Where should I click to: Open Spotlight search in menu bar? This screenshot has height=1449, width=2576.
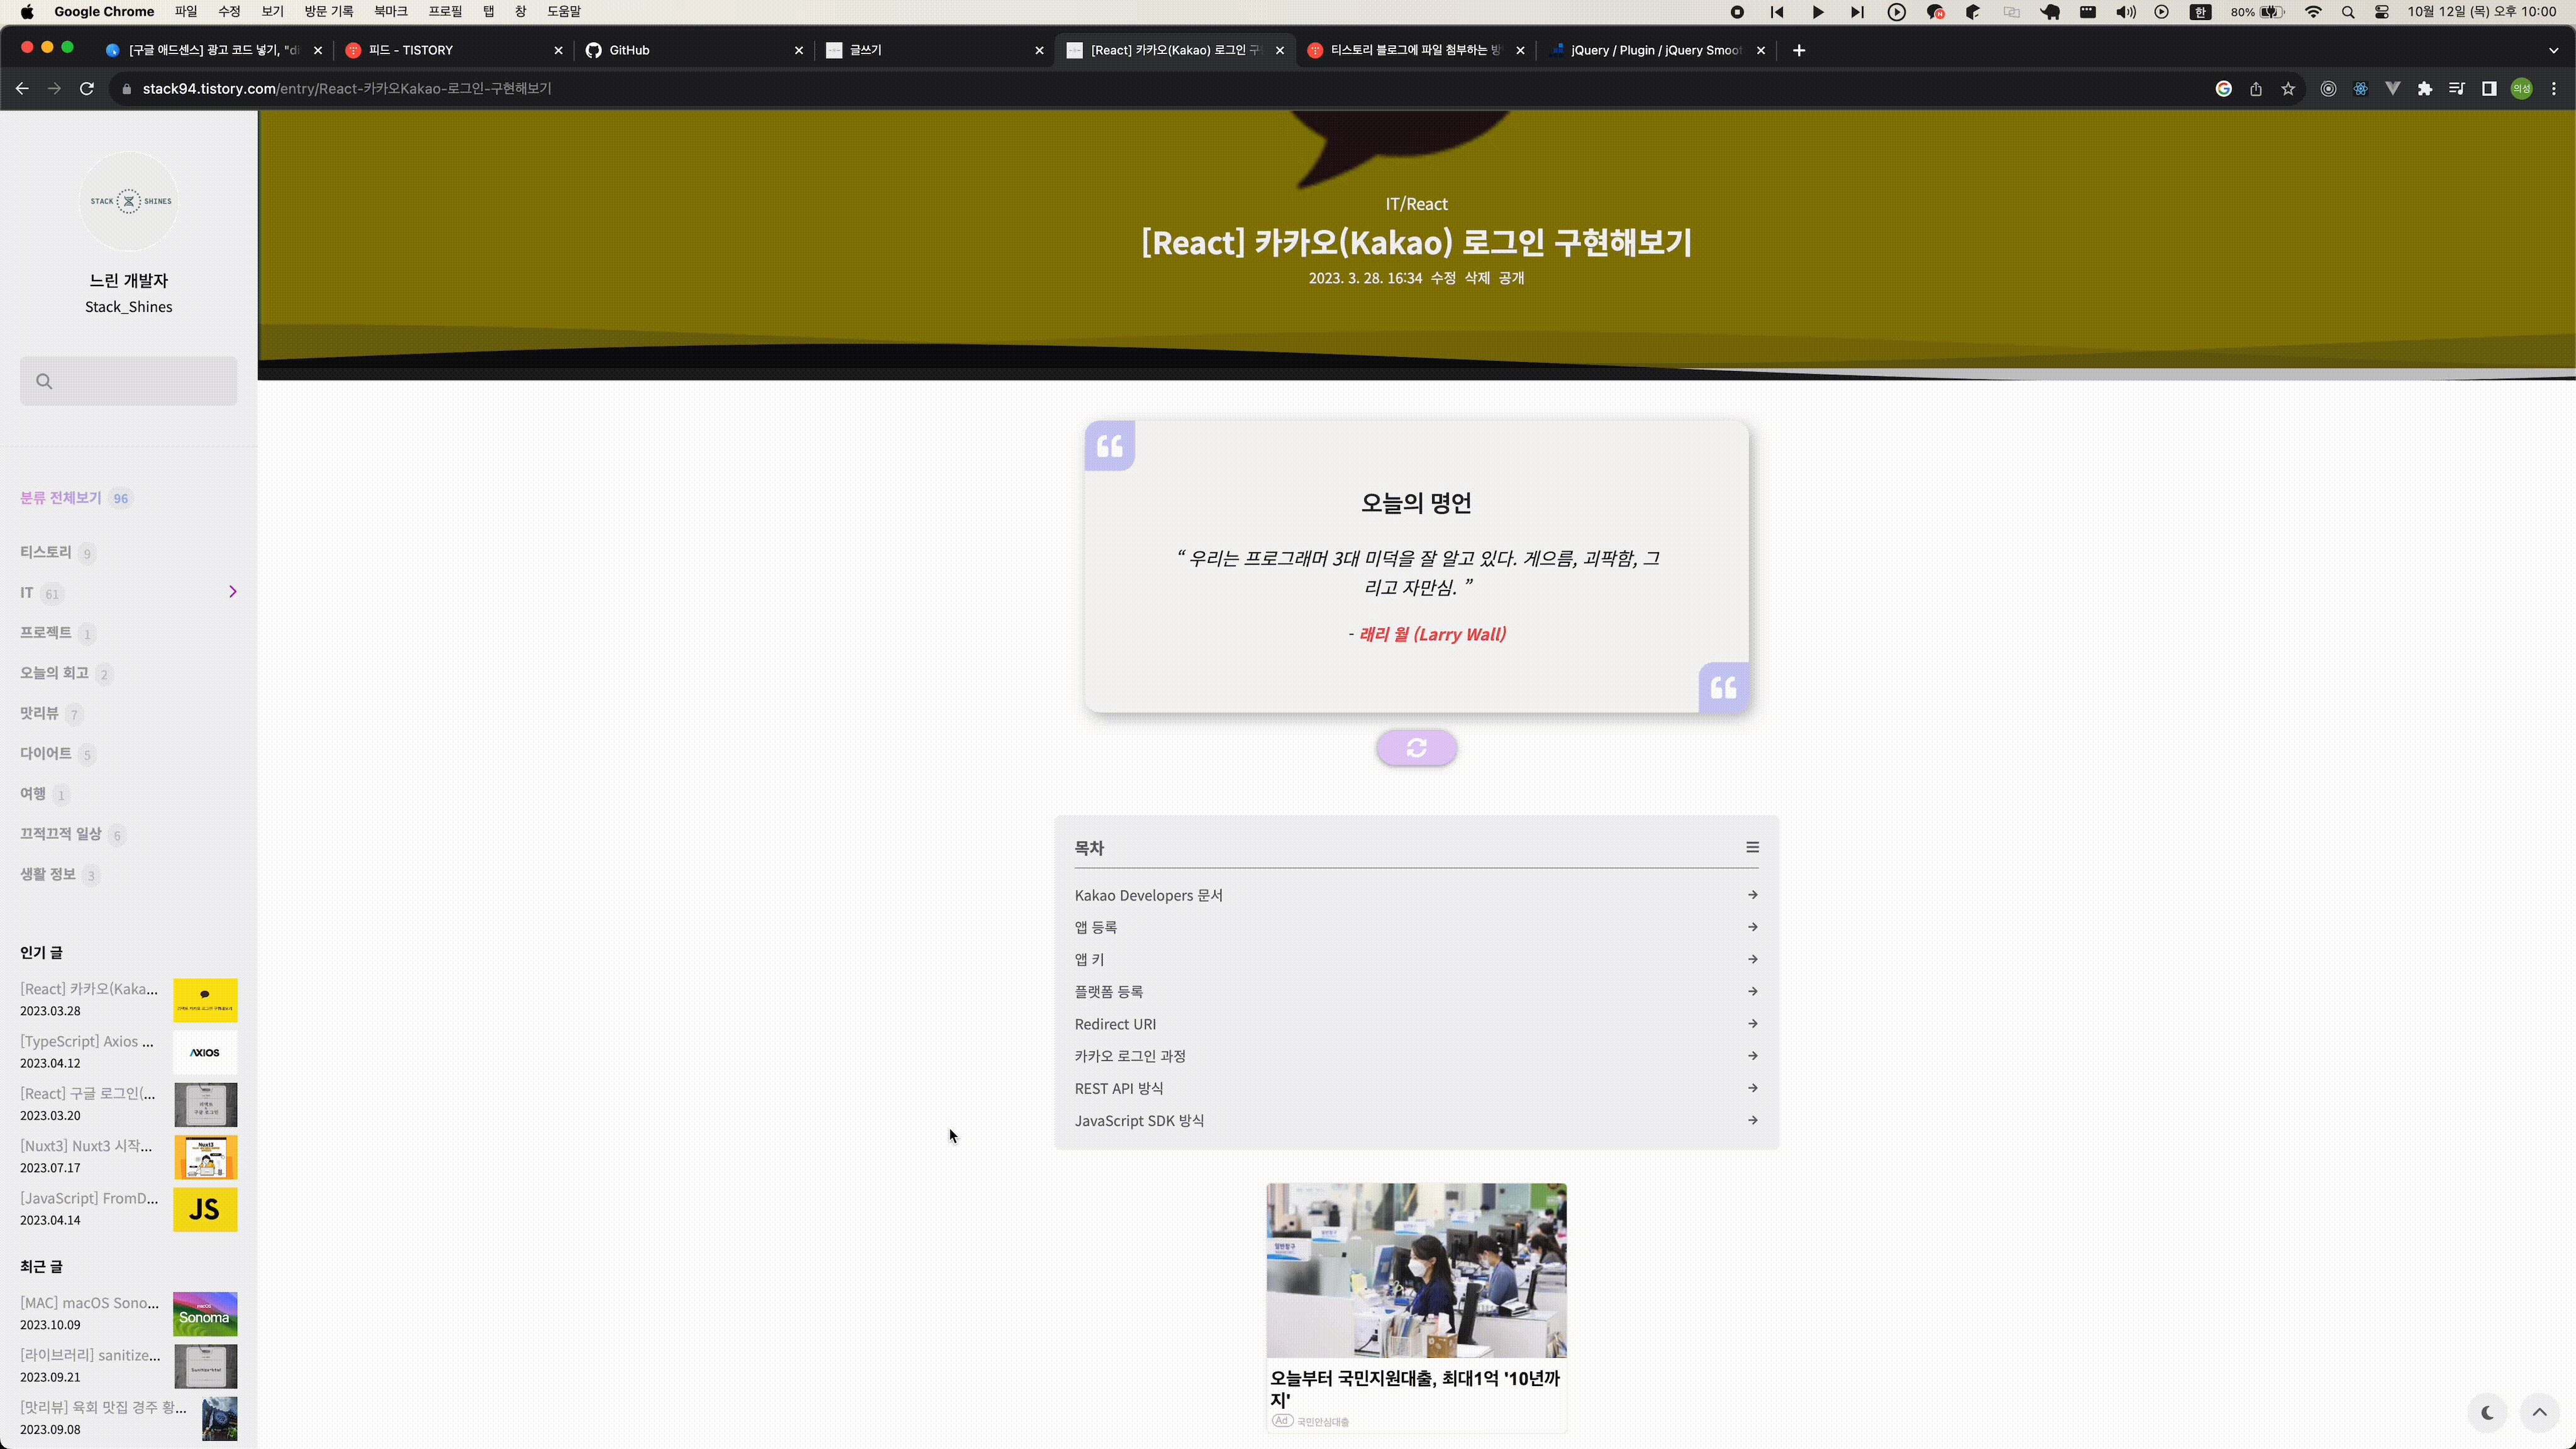coord(2348,12)
